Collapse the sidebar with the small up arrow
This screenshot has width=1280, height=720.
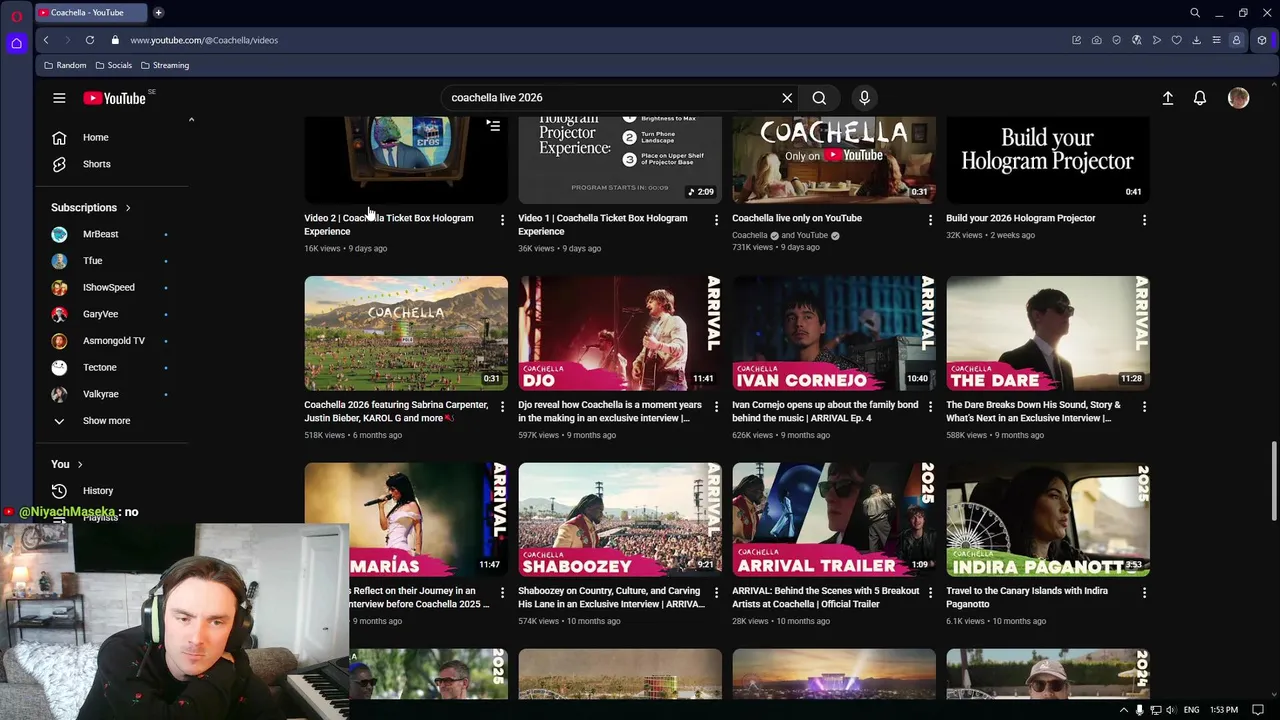click(x=191, y=120)
